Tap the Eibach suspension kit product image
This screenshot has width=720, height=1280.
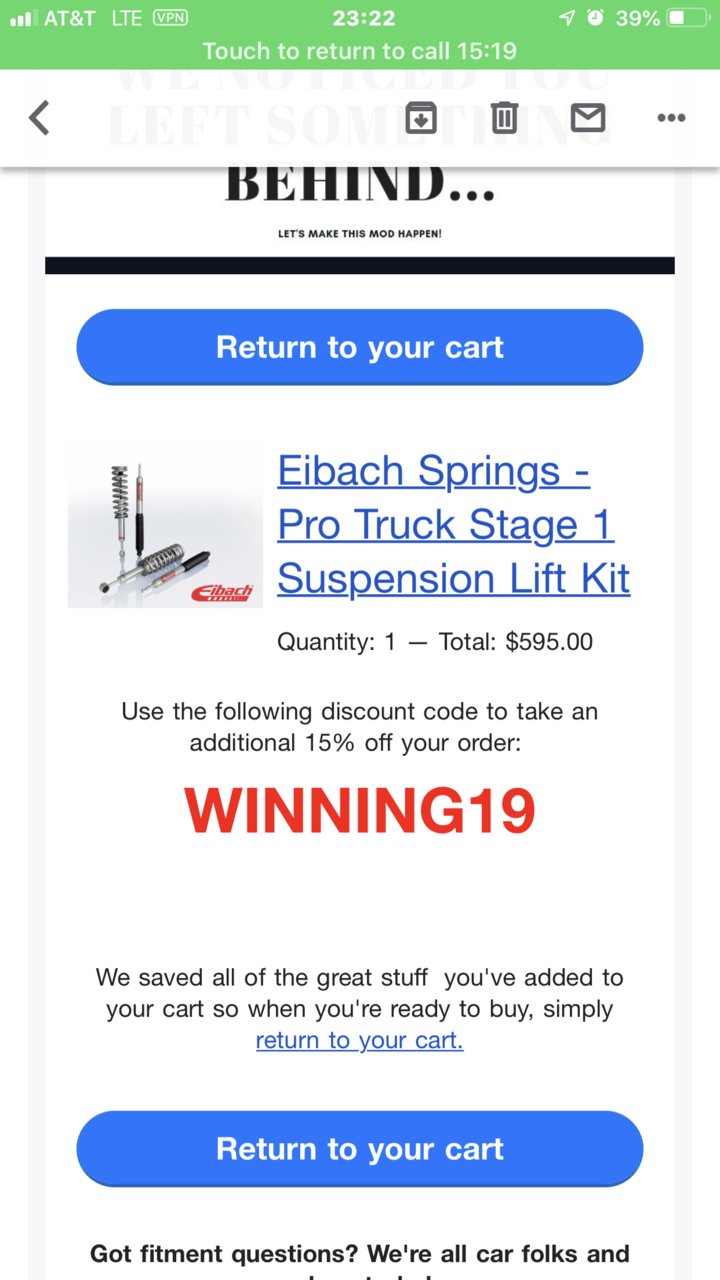165,527
